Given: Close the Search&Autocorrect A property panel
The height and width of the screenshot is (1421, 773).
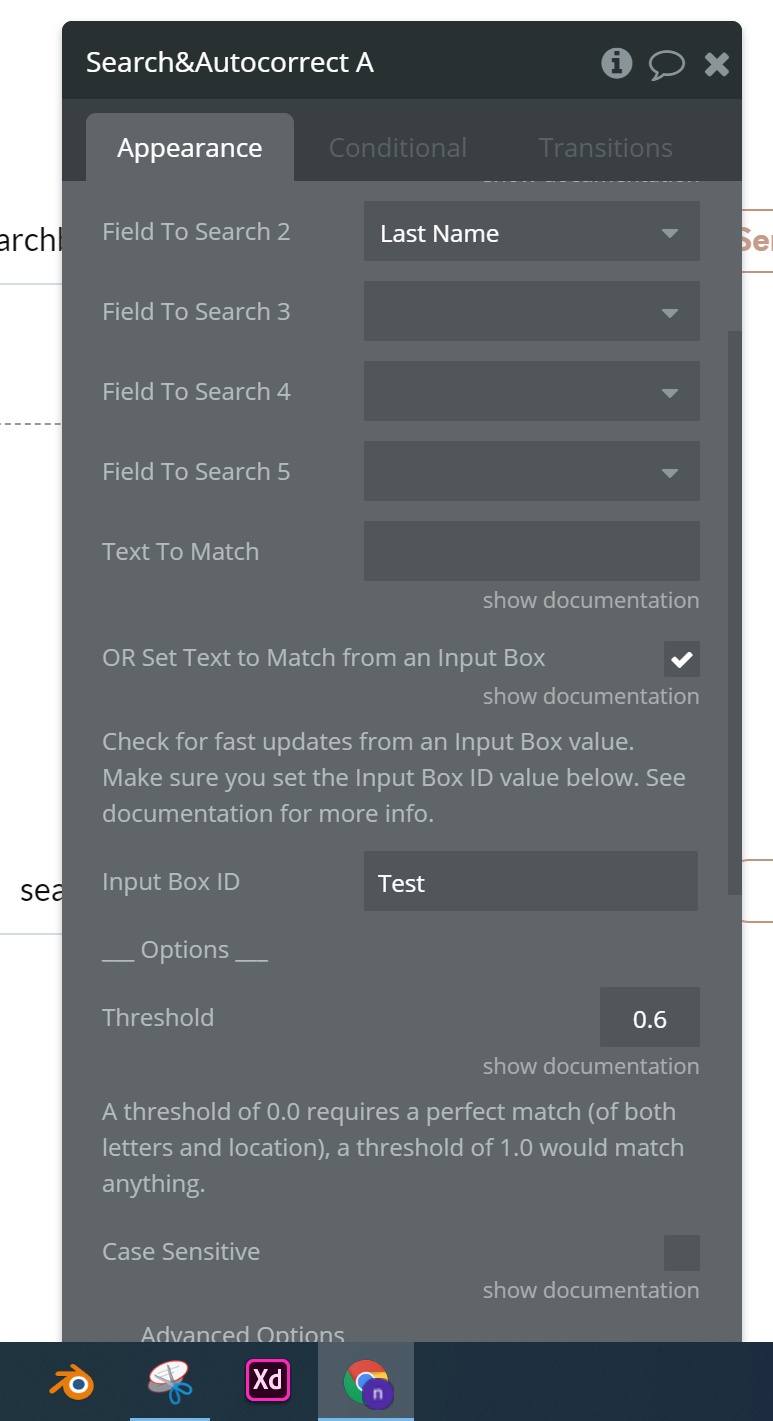Looking at the screenshot, I should (717, 64).
